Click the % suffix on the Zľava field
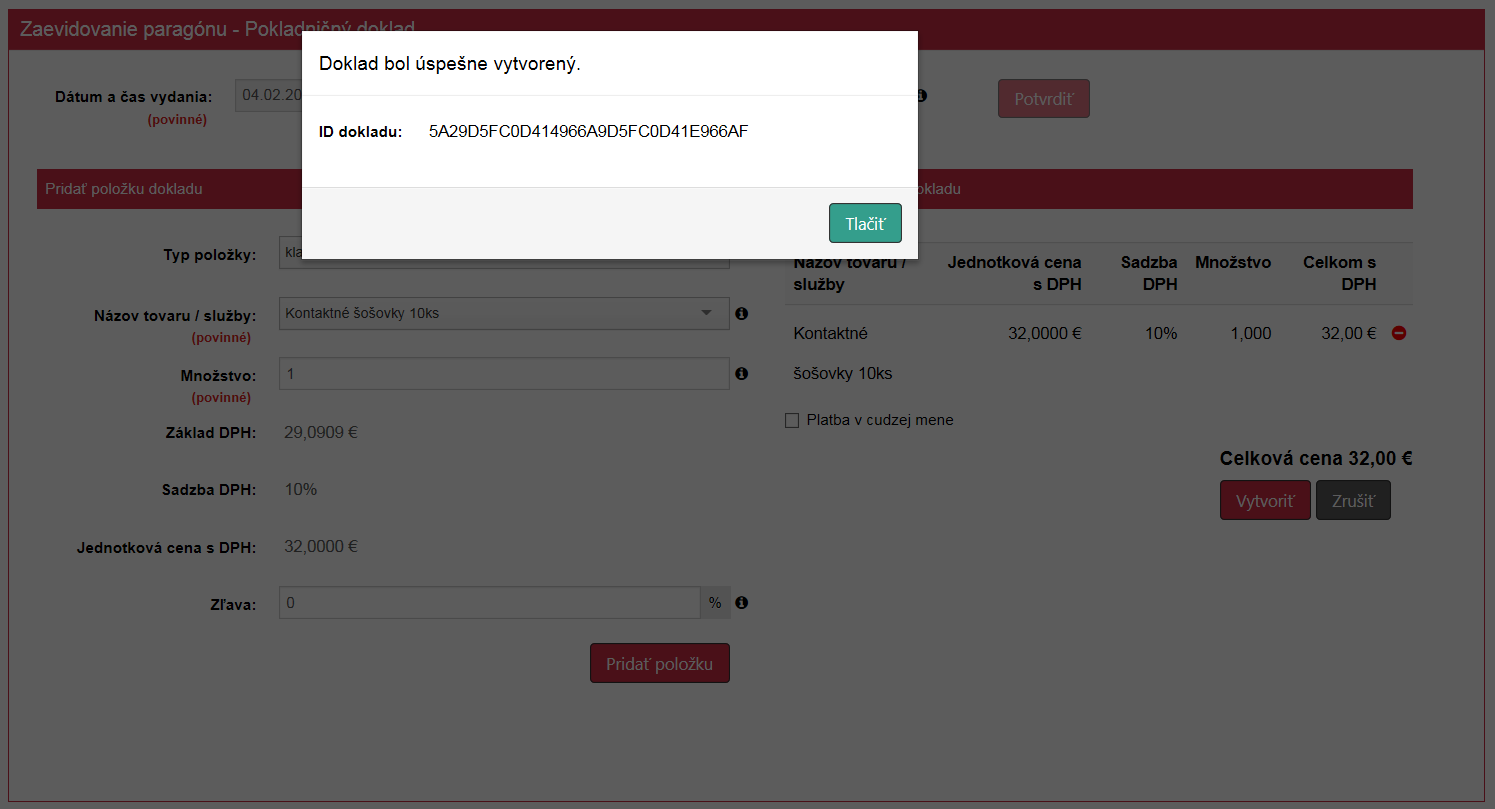The width and height of the screenshot is (1495, 809). tap(715, 603)
